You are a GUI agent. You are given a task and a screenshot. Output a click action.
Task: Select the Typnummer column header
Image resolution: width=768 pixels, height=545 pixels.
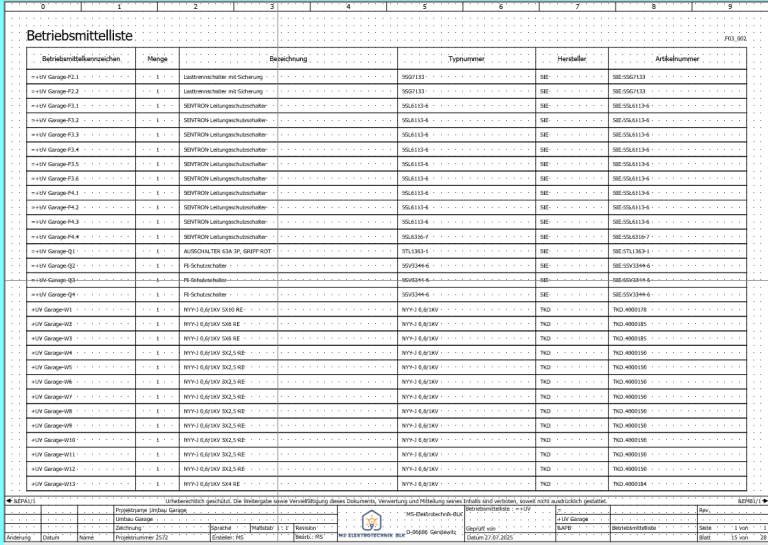pos(466,59)
